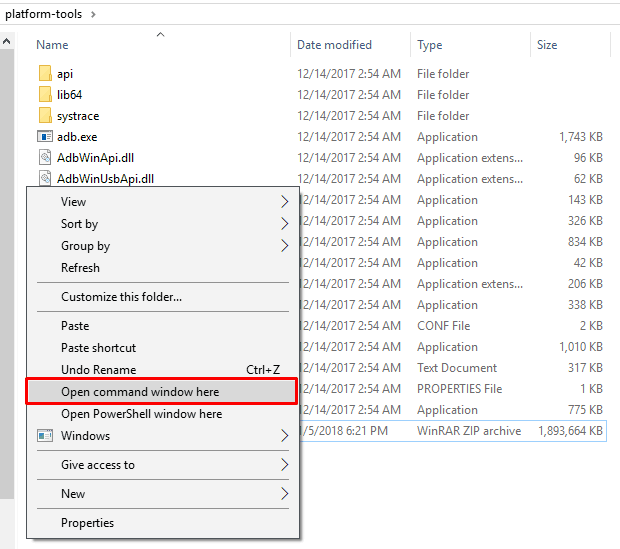Screen dimensions: 620x549
Task: Sort by the Size column header
Action: pyautogui.click(x=547, y=45)
